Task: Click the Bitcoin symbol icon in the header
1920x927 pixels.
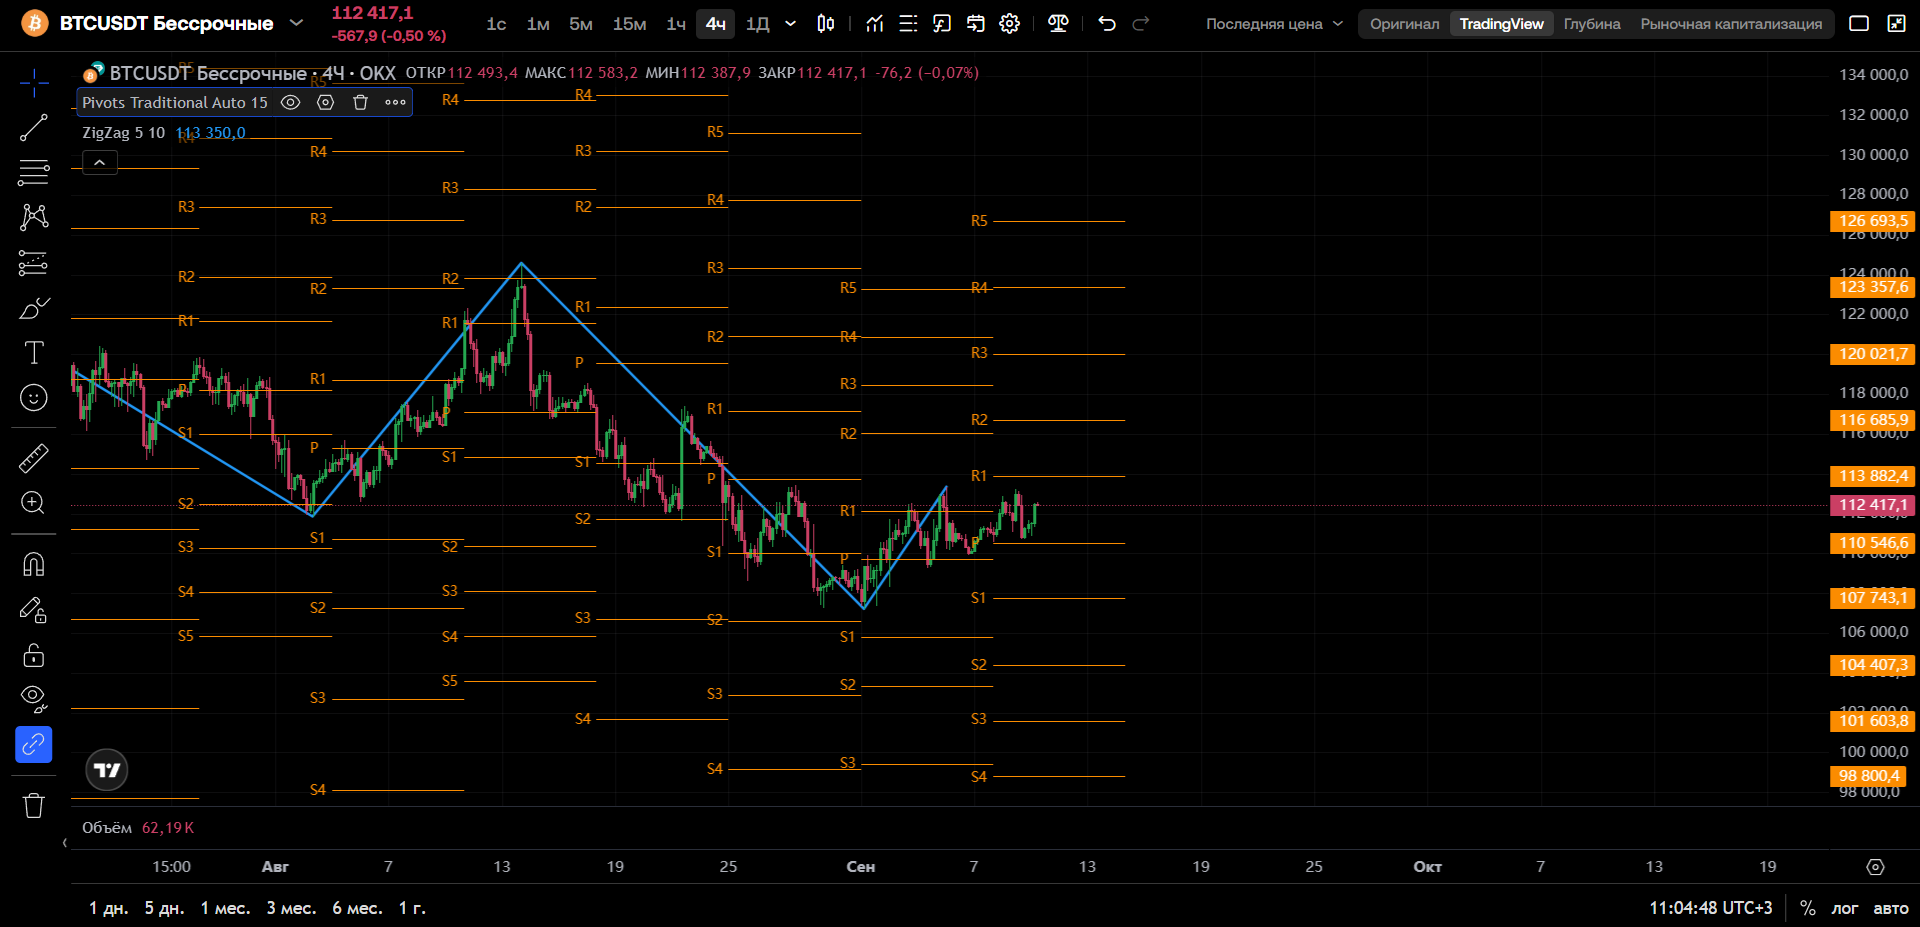Action: [35, 23]
